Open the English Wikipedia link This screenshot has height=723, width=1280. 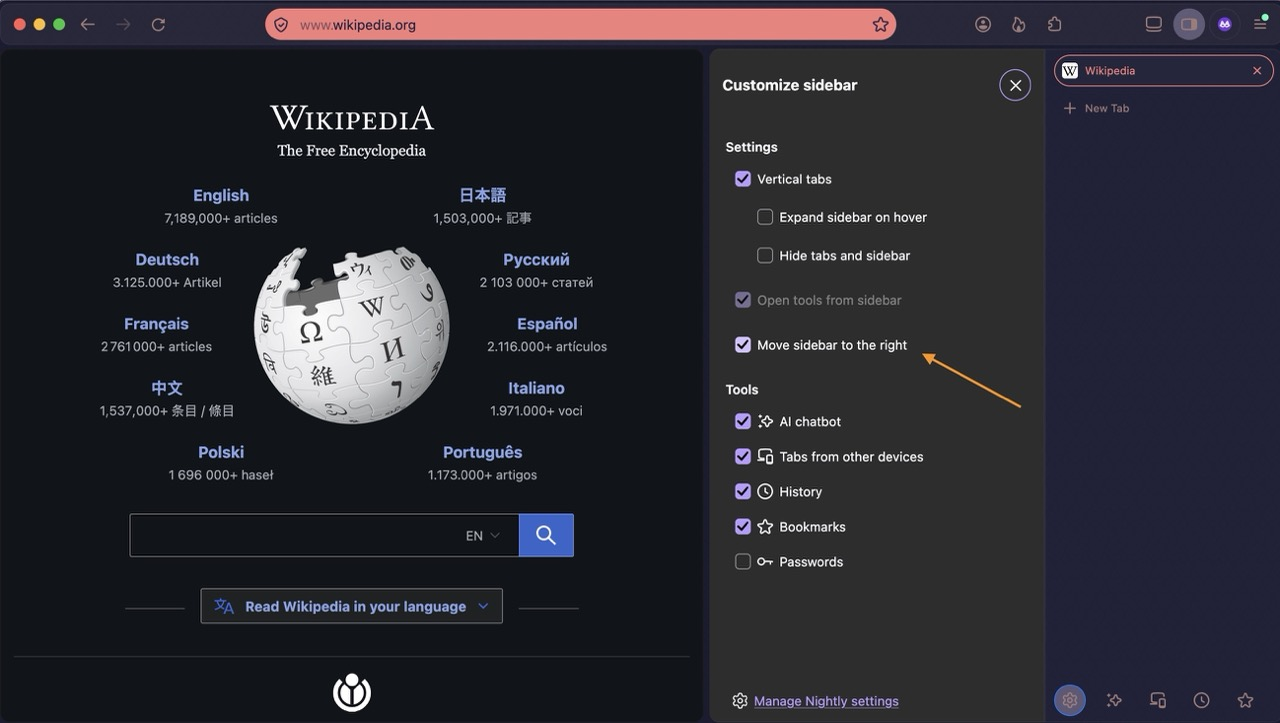point(221,196)
